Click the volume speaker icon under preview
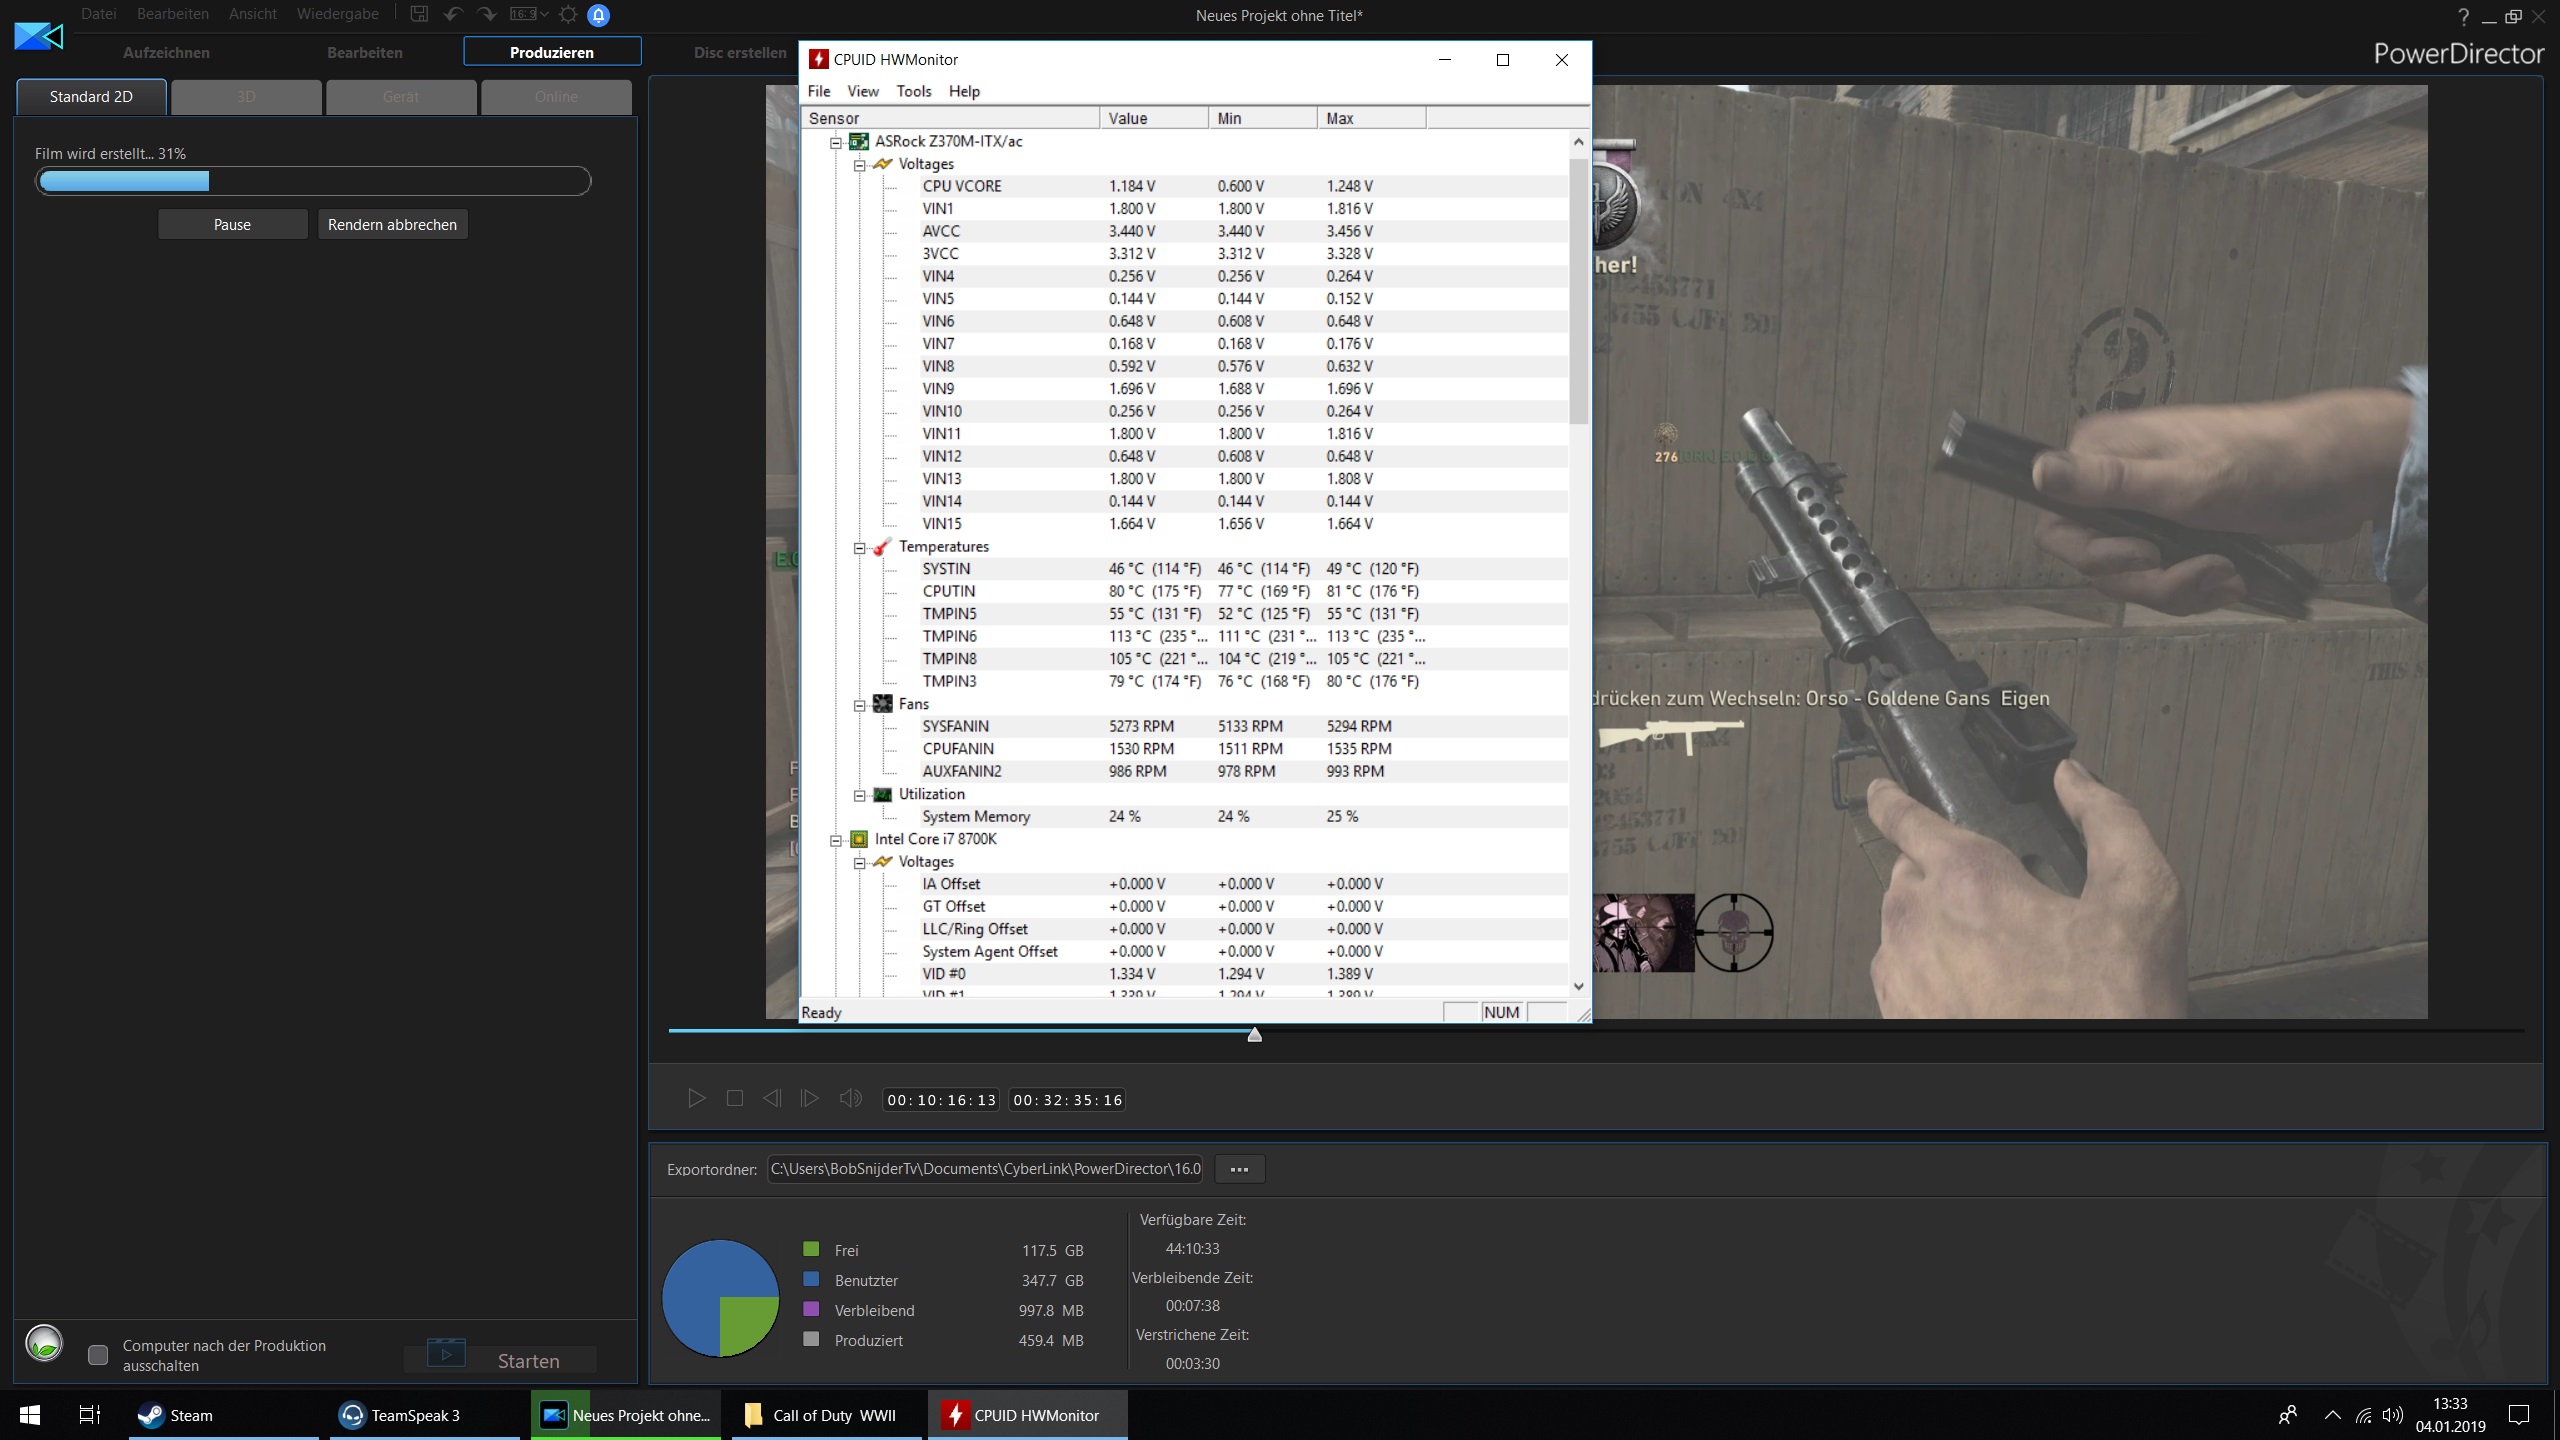The width and height of the screenshot is (2560, 1440). point(850,1098)
